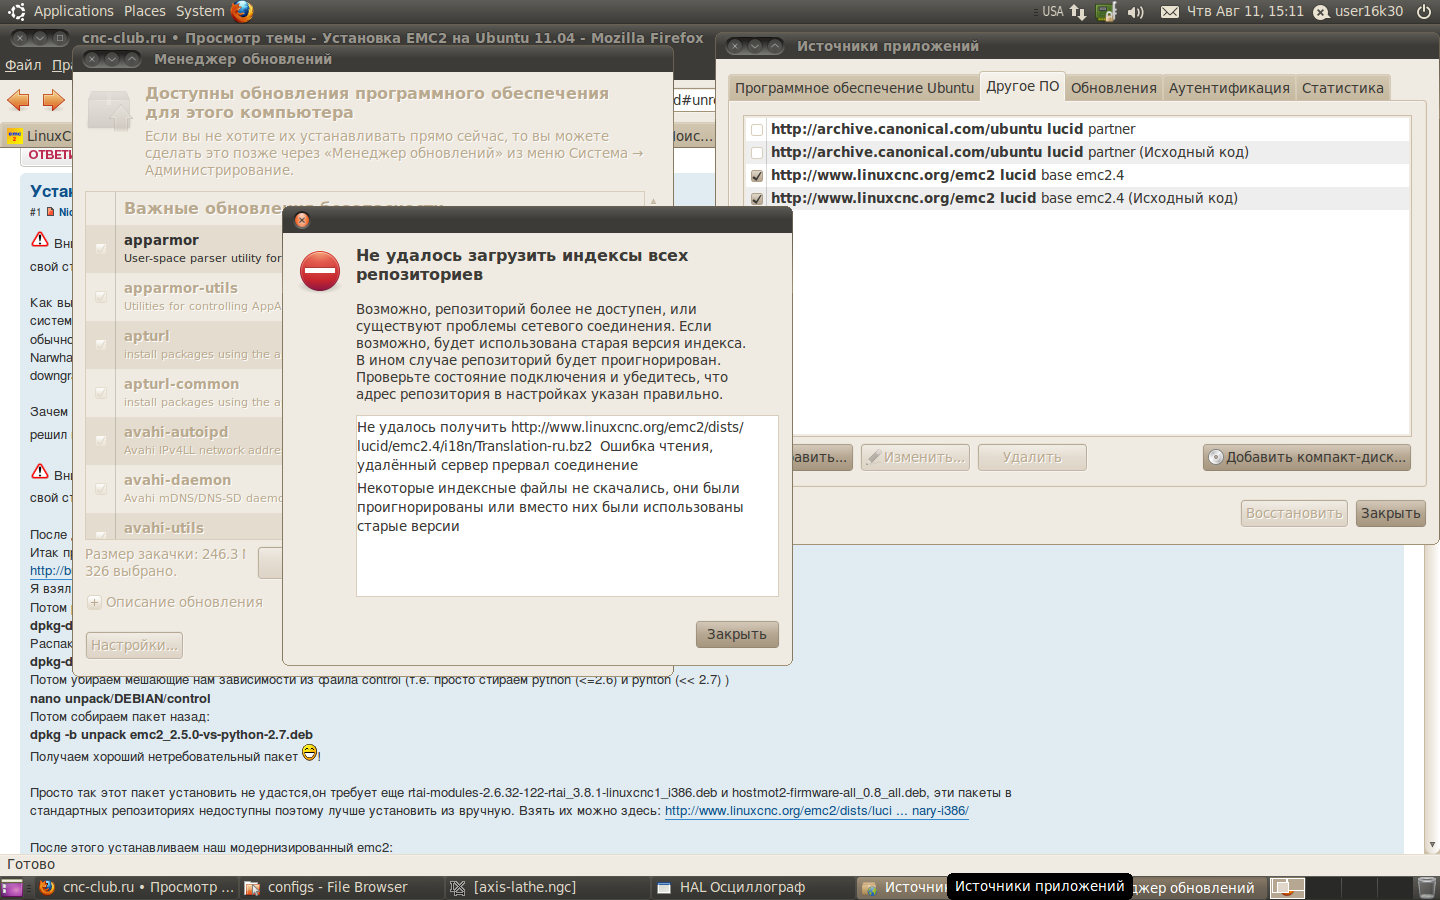Uncheck the linuxcnc.org base emc2.4 repository
1440x900 pixels.
click(x=757, y=176)
